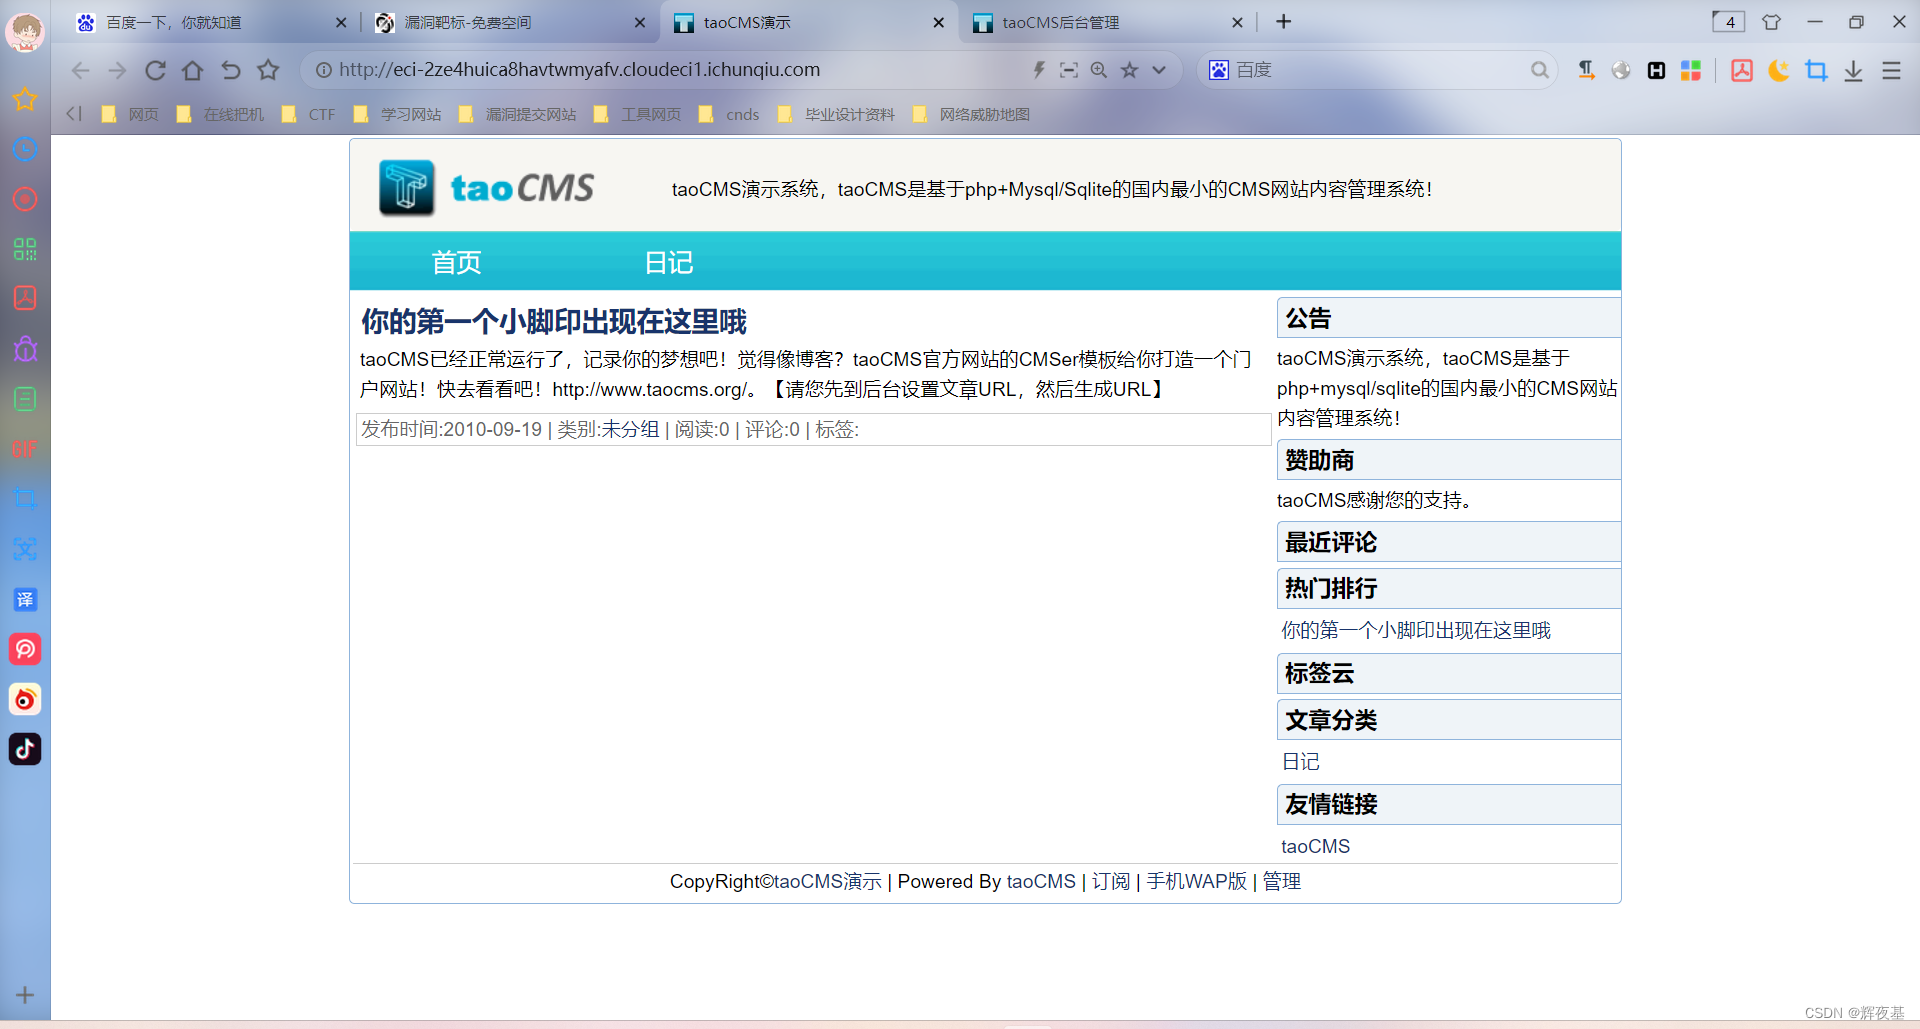The image size is (1920, 1029).
Task: Click the colorful grid apps extension icon
Action: tap(1691, 70)
